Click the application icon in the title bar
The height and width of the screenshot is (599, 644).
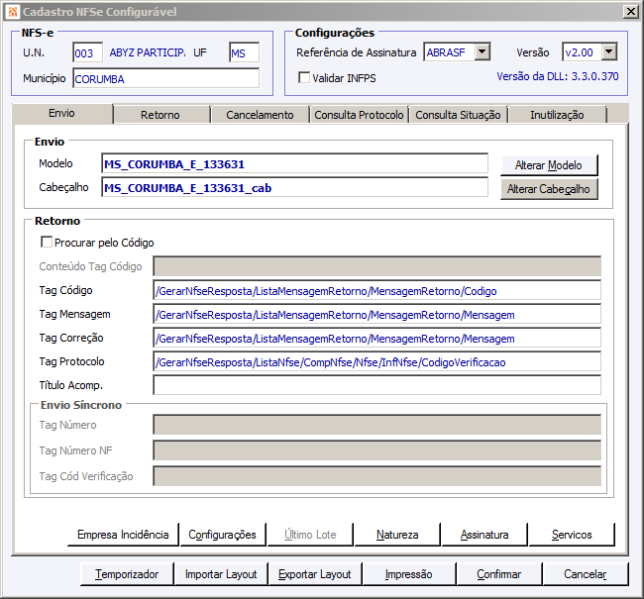click(13, 12)
